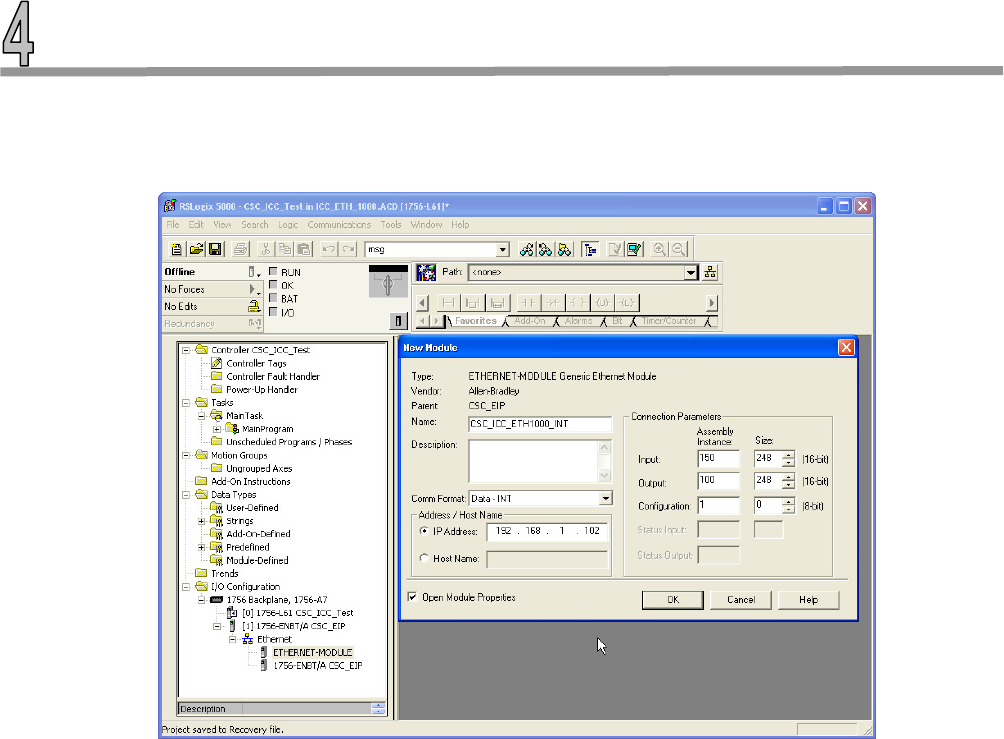Click the Output Unlatch (U) icon
This screenshot has width=1004, height=739.
pyautogui.click(x=602, y=302)
